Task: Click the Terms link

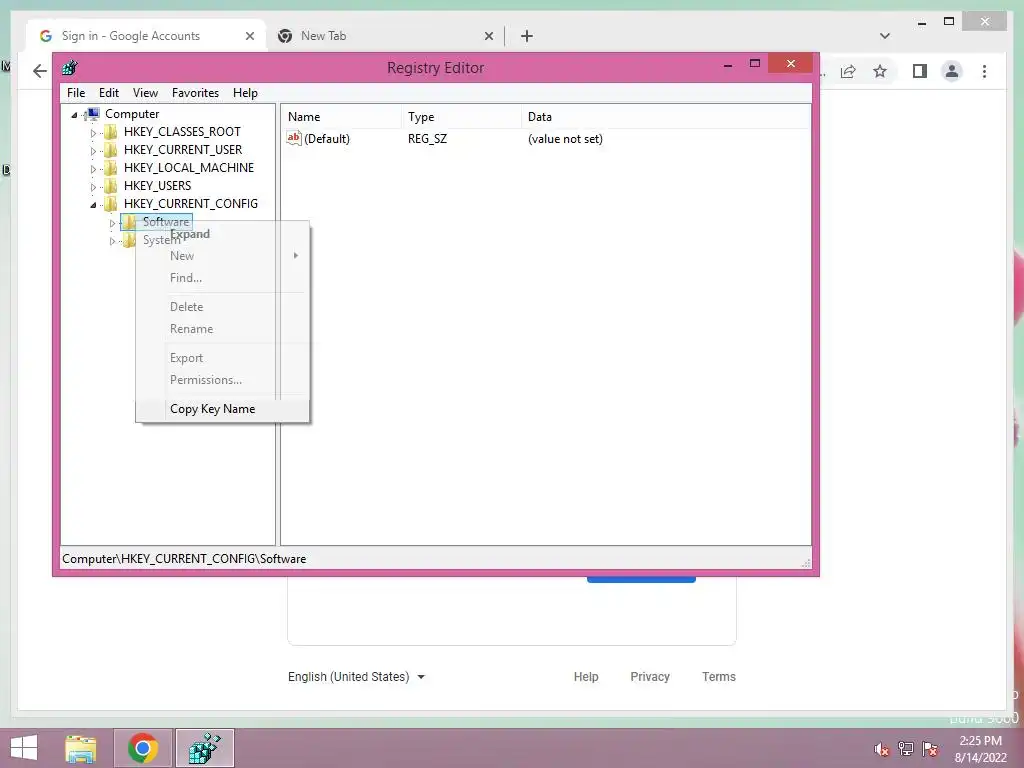Action: click(x=718, y=677)
